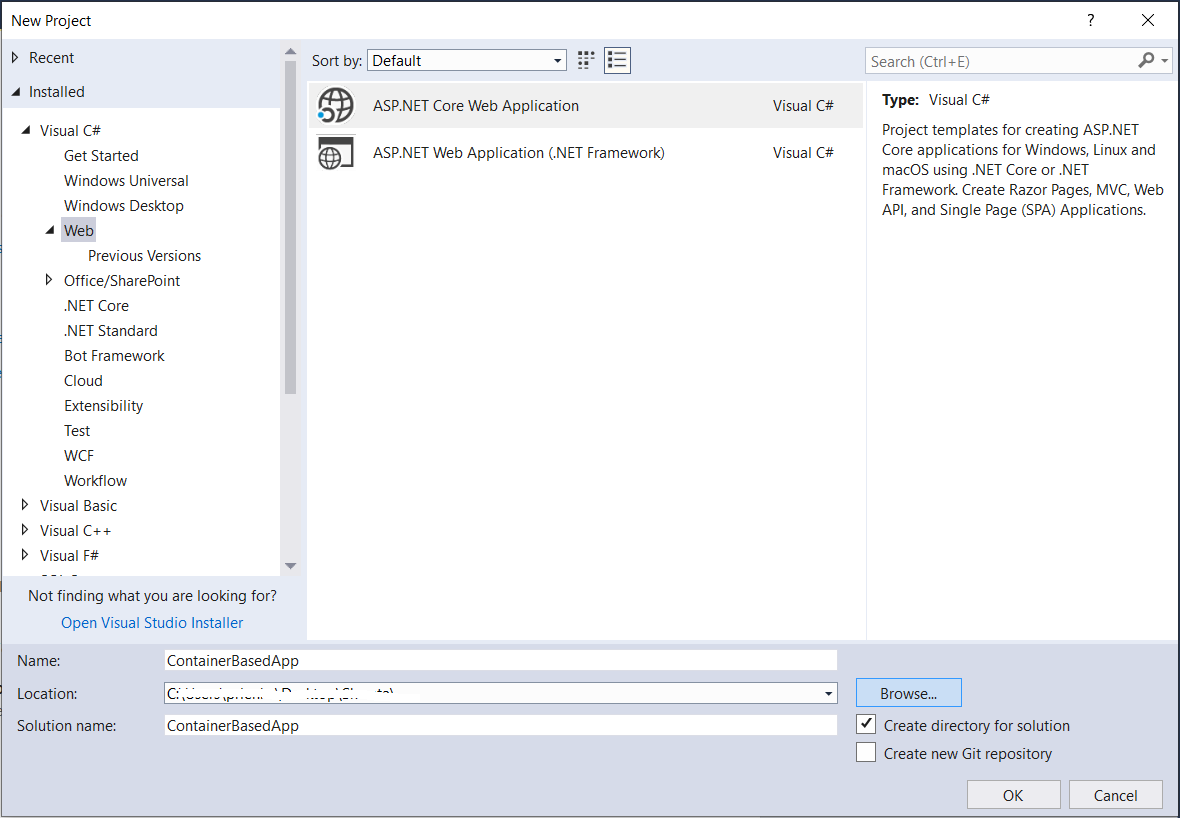The width and height of the screenshot is (1180, 818).
Task: Click the category tree scrollbar thumb
Action: click(x=290, y=227)
